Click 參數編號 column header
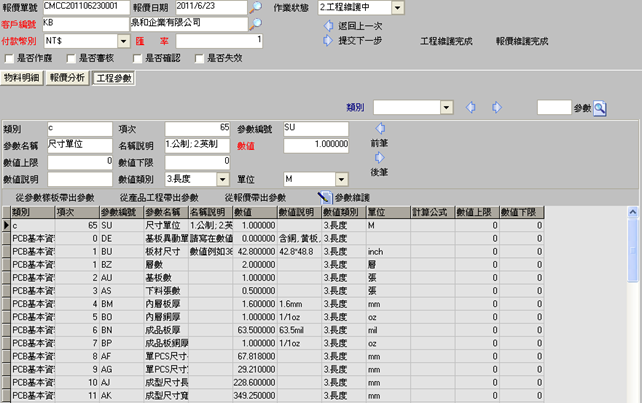This screenshot has width=643, height=404. click(x=121, y=212)
